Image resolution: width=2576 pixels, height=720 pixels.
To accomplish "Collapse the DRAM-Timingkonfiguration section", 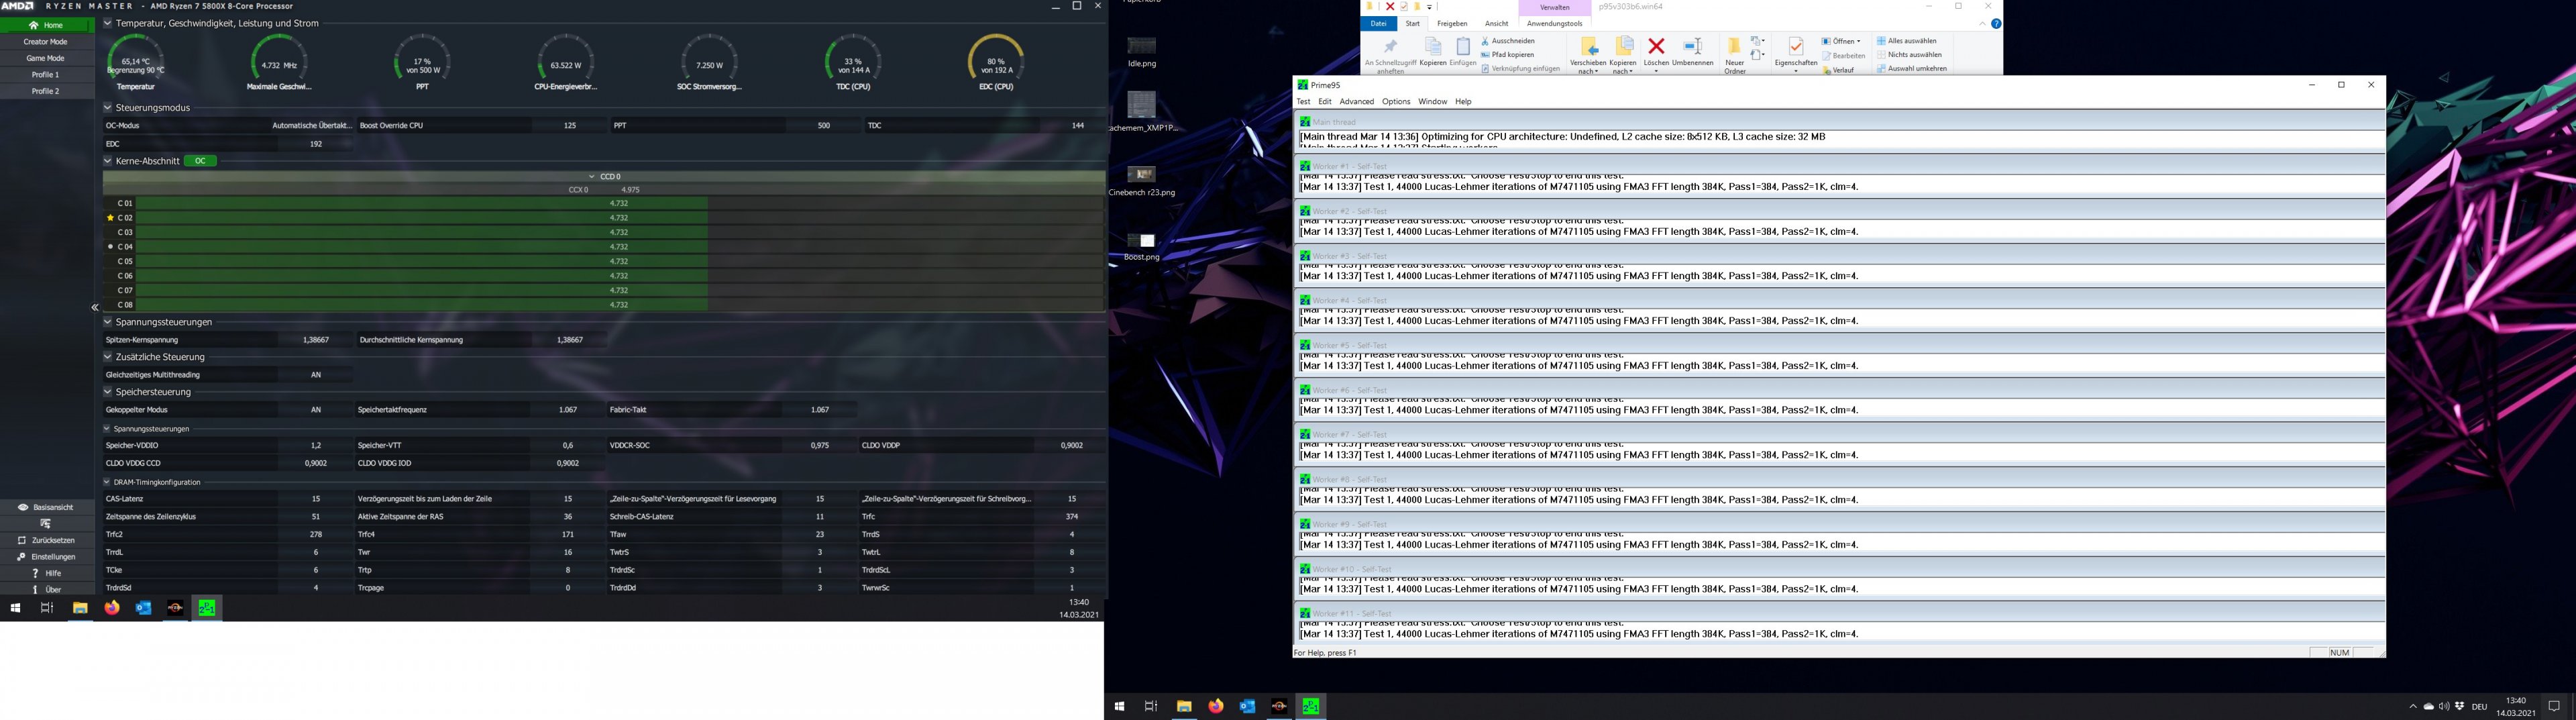I will click(x=107, y=482).
